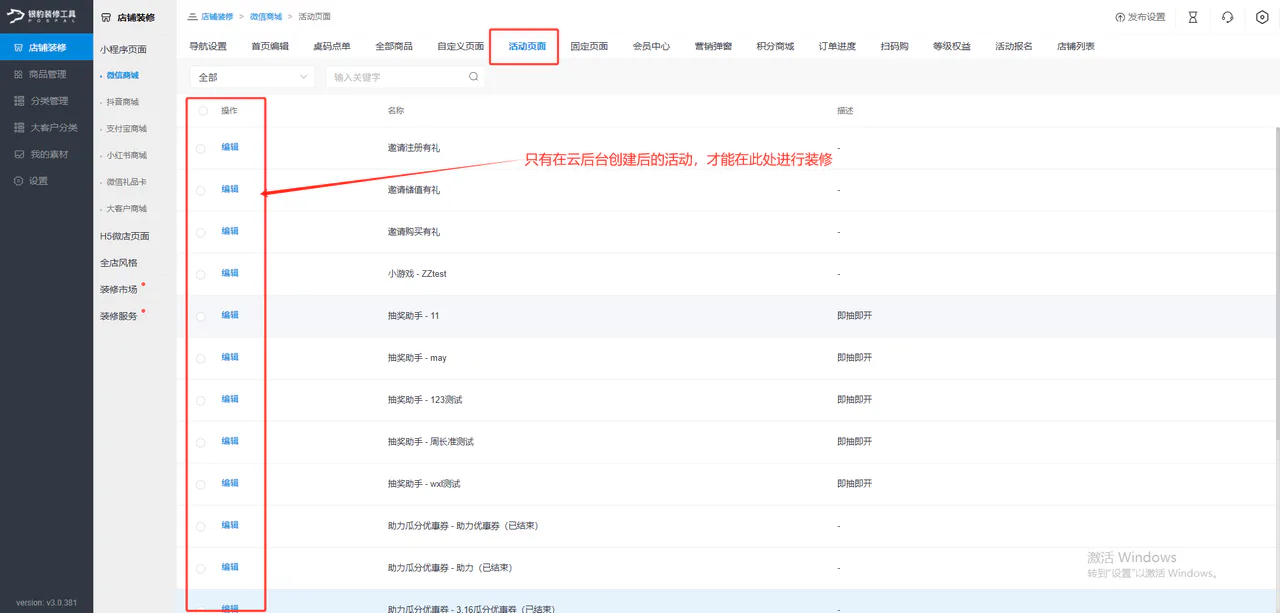Switch to 订单进度 tab
This screenshot has width=1280, height=613.
pyautogui.click(x=837, y=46)
